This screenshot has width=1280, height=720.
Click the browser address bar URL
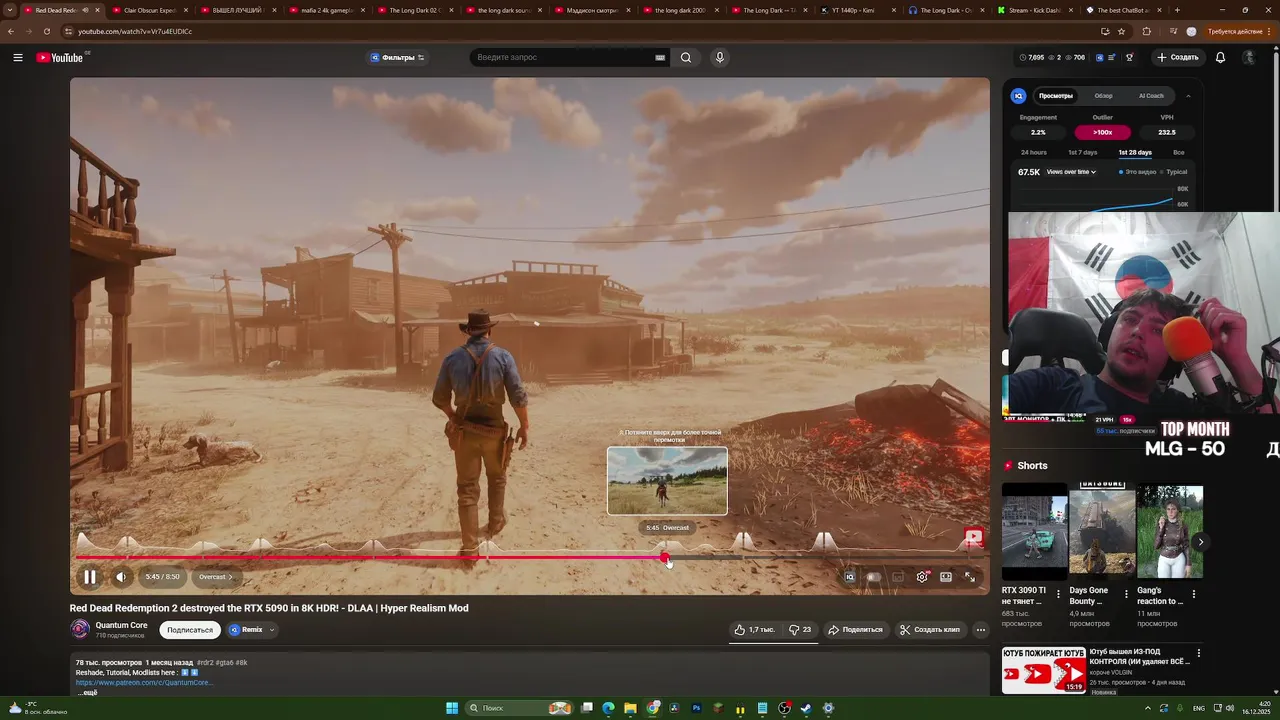pos(135,31)
